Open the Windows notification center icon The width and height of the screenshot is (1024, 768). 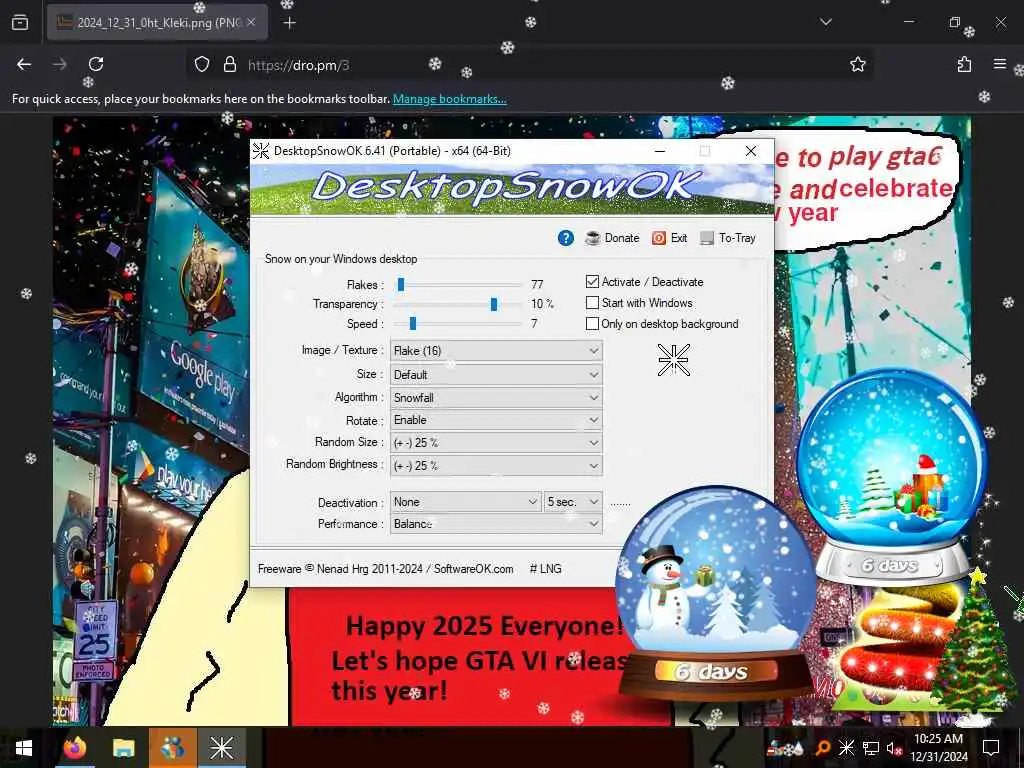pos(991,748)
